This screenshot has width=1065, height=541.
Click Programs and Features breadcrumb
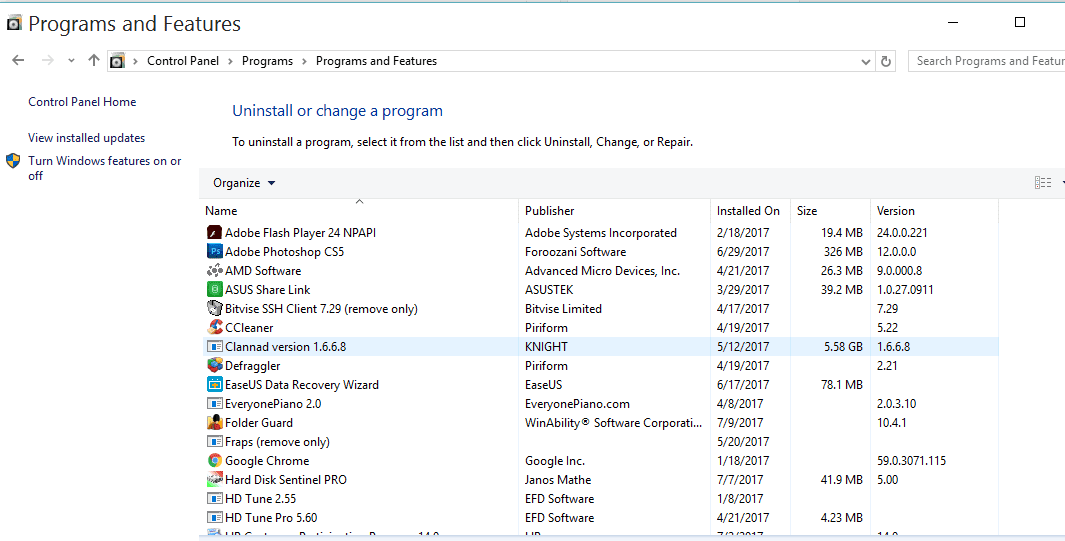pos(376,61)
